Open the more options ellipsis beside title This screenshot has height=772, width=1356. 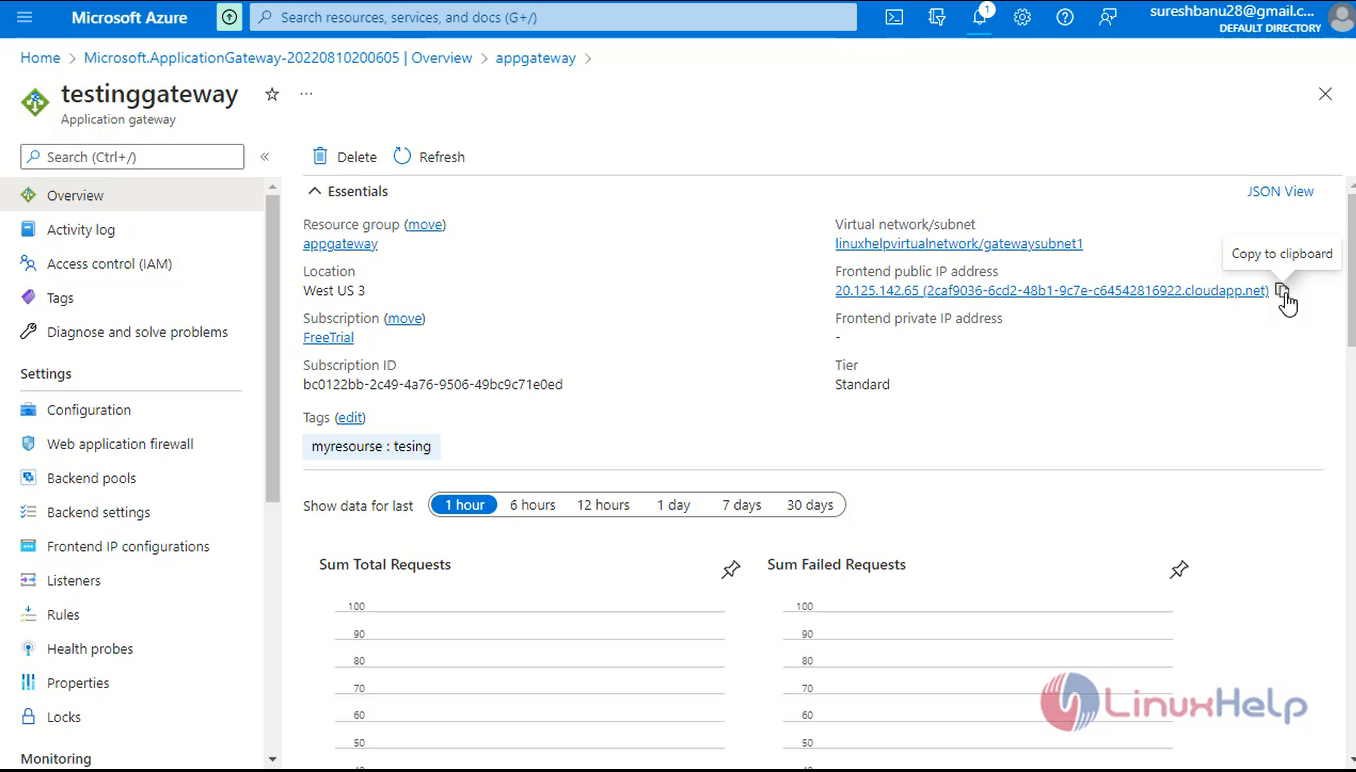306,94
